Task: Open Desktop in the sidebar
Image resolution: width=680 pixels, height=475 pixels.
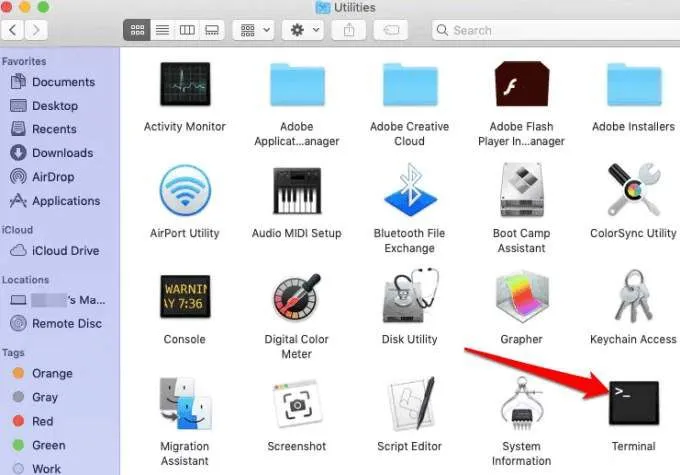Action: click(60, 105)
